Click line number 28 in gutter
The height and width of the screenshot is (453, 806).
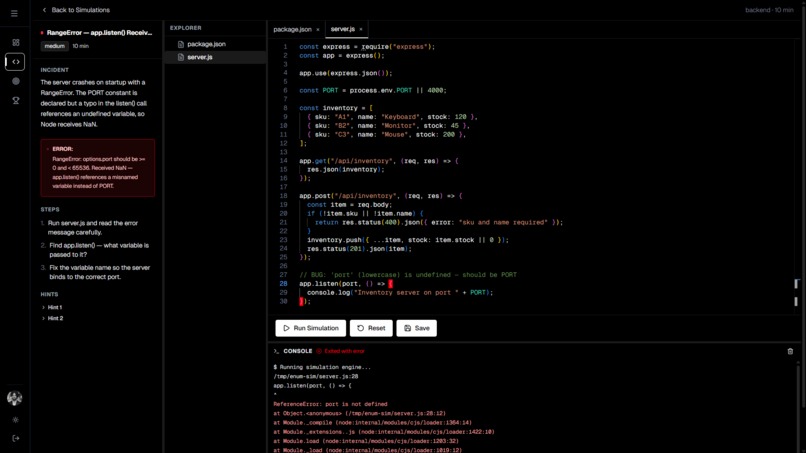(283, 284)
